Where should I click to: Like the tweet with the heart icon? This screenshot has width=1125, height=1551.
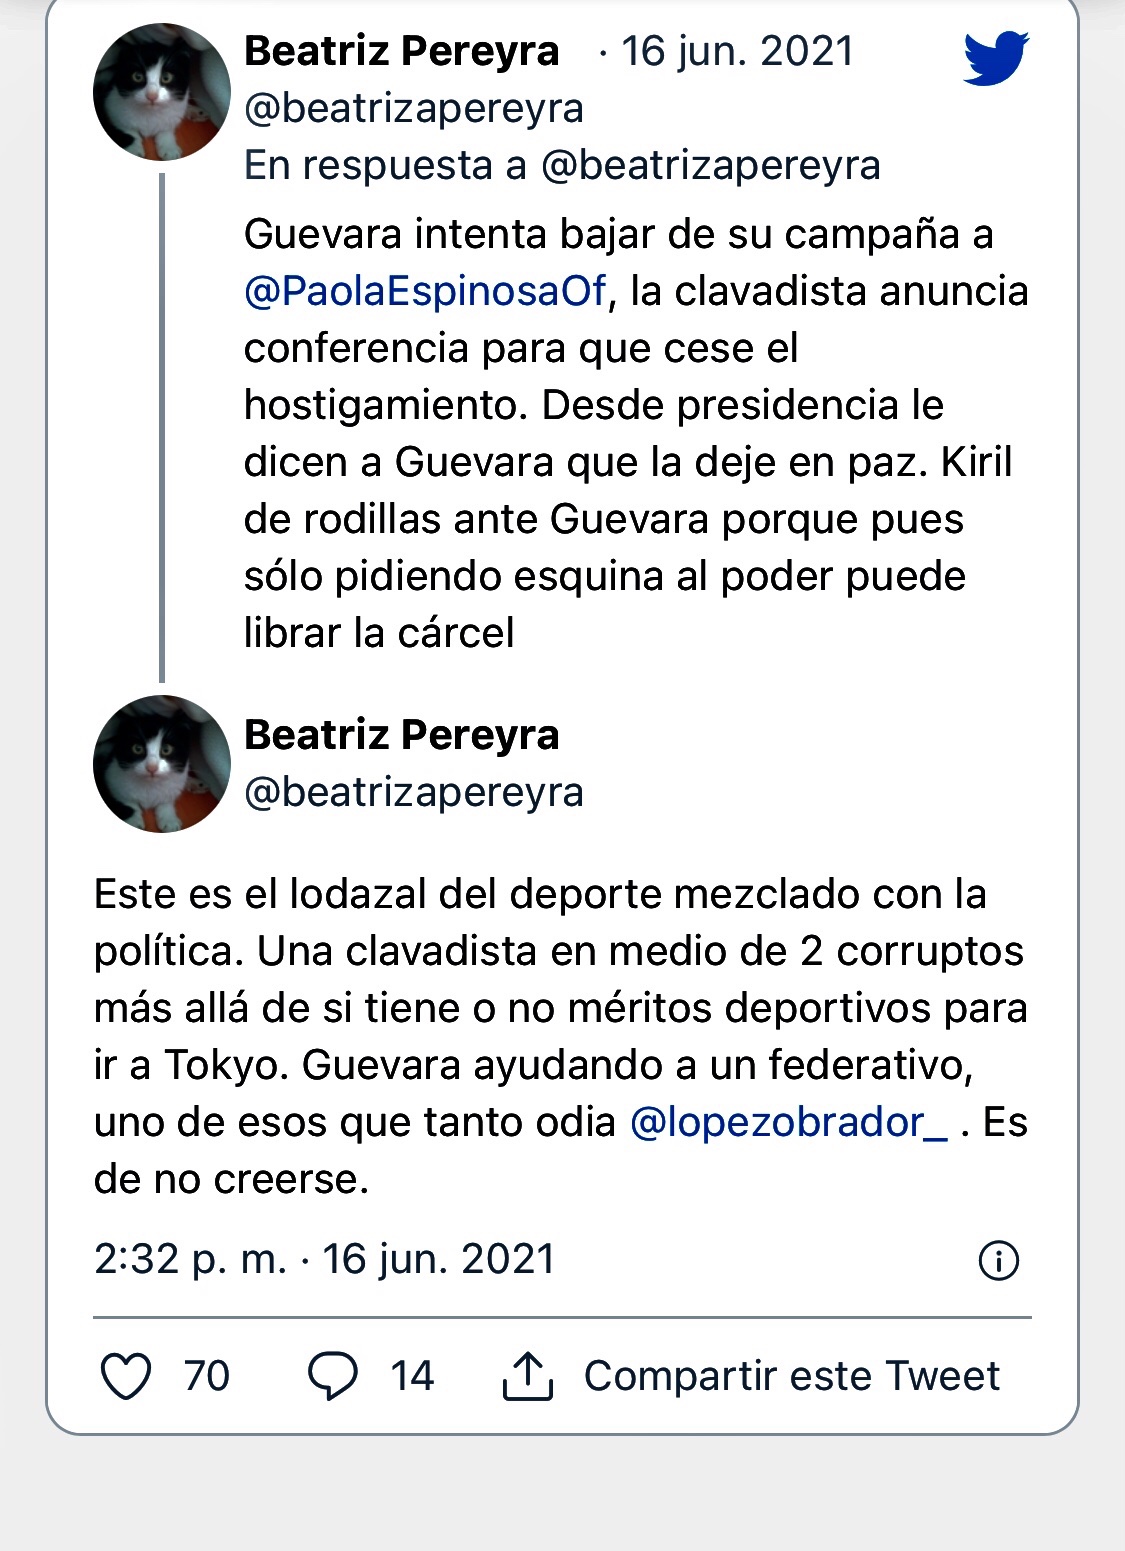pyautogui.click(x=127, y=1376)
